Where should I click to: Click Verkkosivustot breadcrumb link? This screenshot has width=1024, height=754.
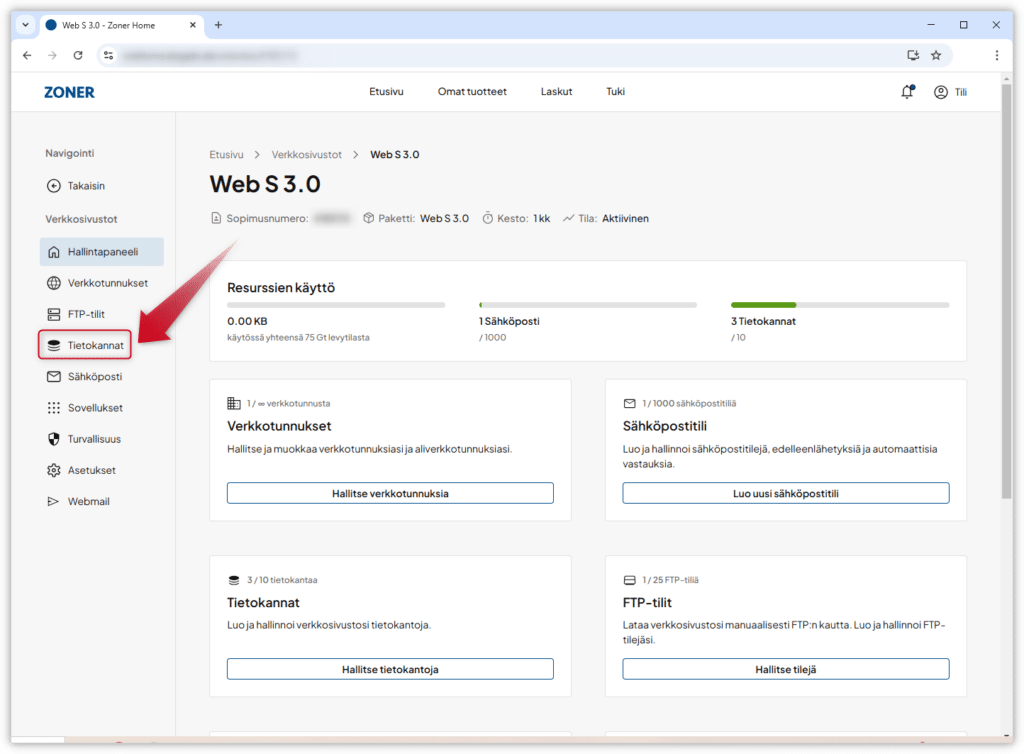[x=306, y=155]
